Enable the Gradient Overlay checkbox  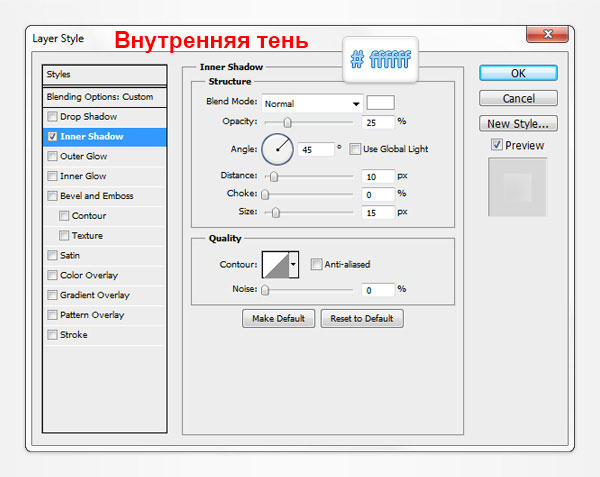[x=52, y=295]
